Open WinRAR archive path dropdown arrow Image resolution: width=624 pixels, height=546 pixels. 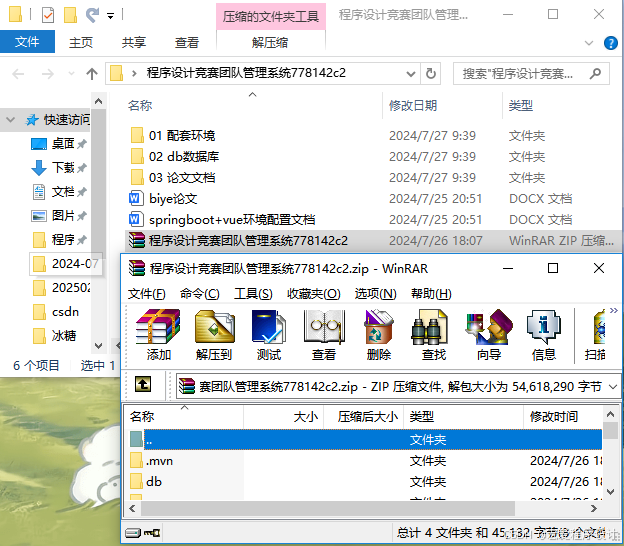613,386
